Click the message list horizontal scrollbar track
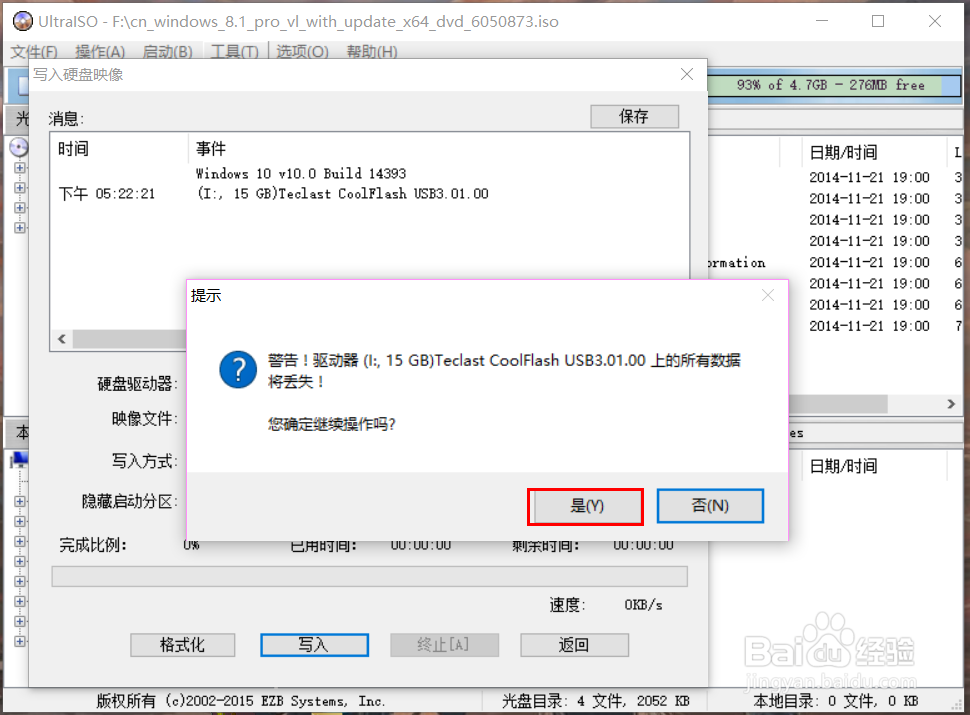 click(129, 339)
